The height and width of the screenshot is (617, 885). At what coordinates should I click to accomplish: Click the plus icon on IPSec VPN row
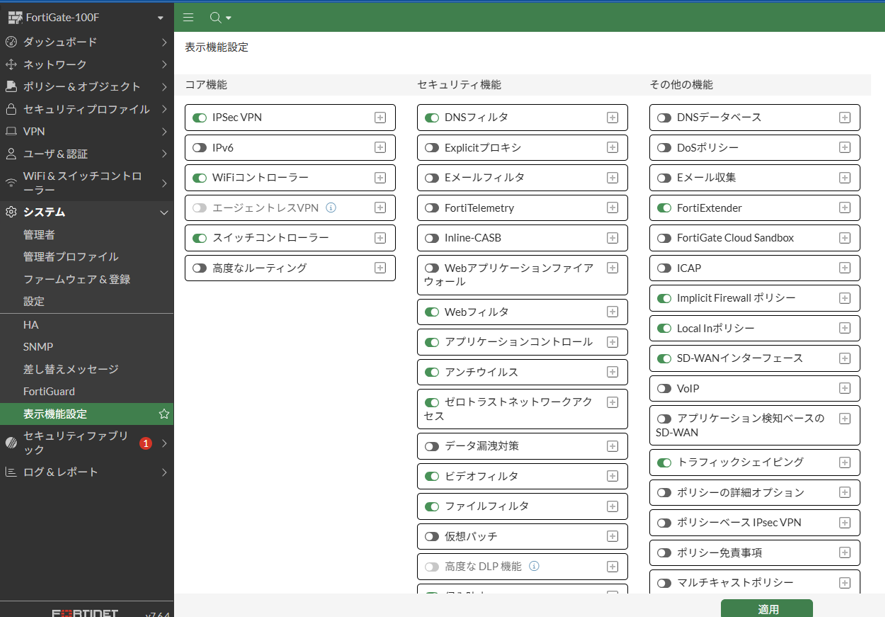380,117
